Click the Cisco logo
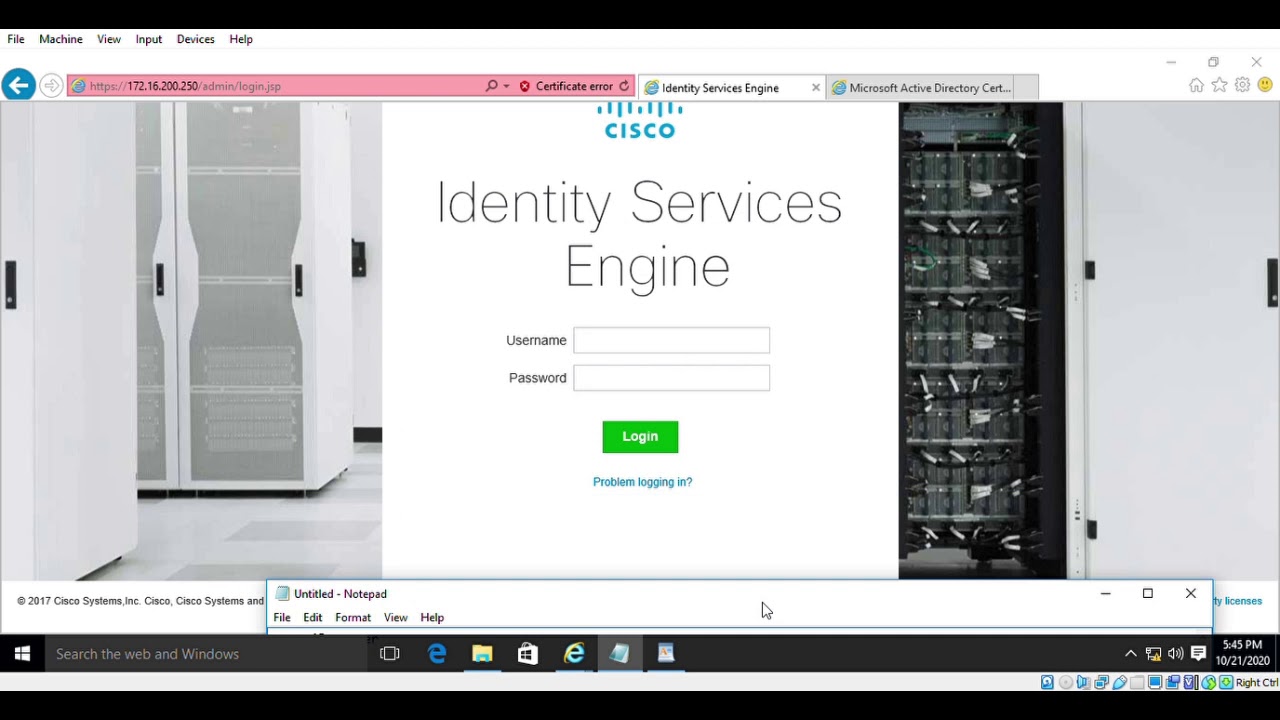 (x=640, y=120)
